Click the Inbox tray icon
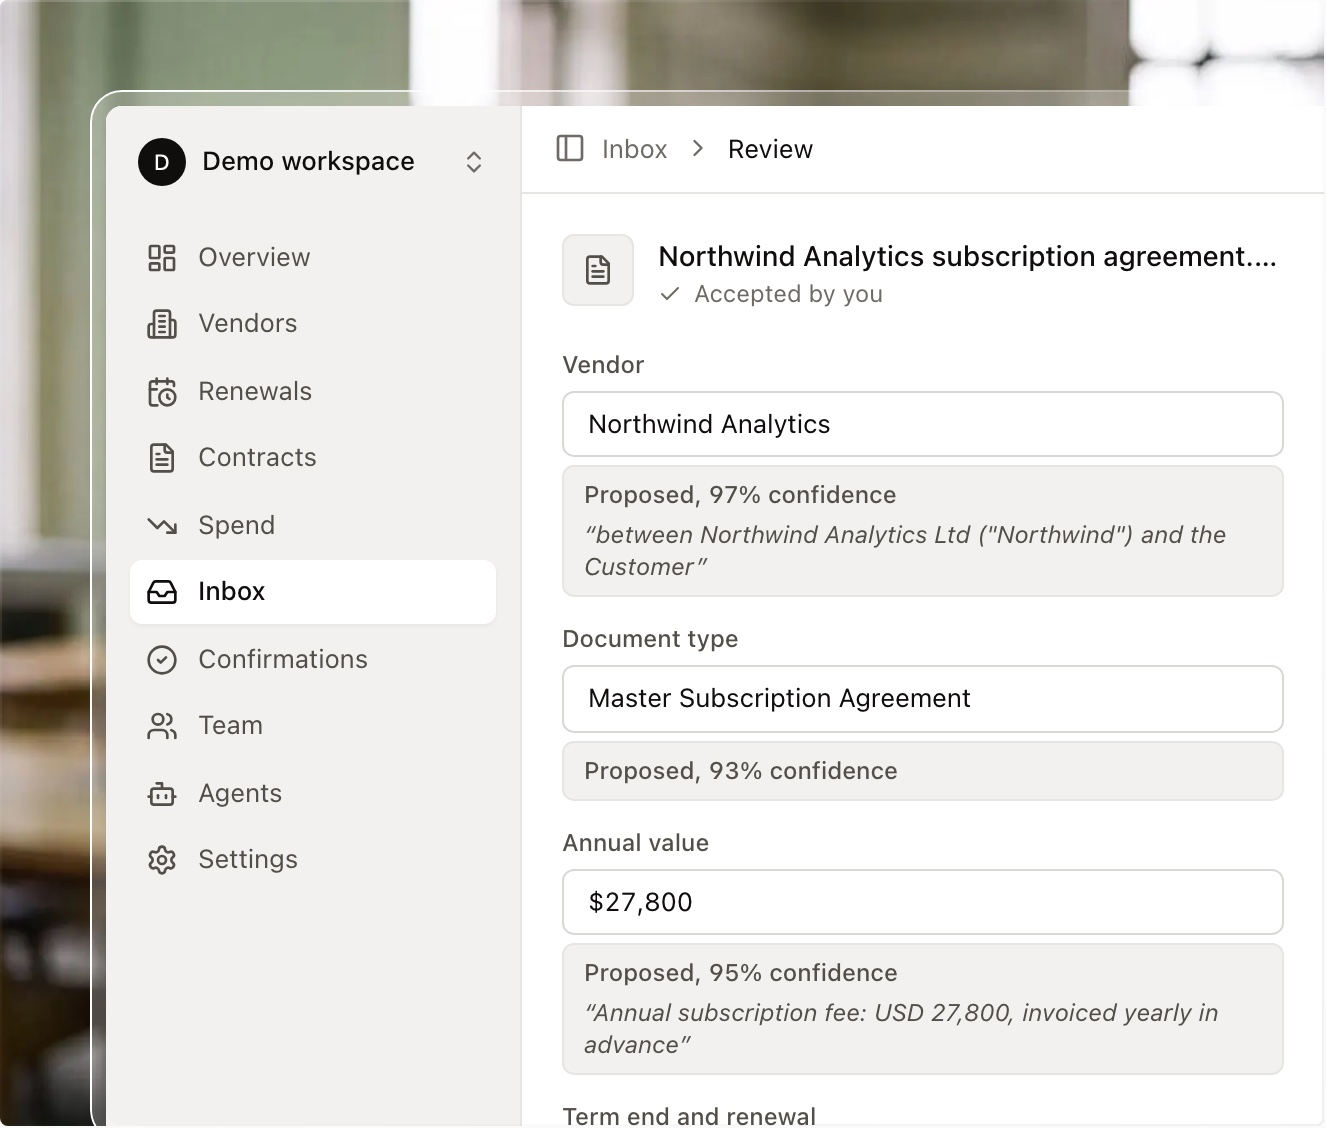The image size is (1326, 1128). [162, 592]
